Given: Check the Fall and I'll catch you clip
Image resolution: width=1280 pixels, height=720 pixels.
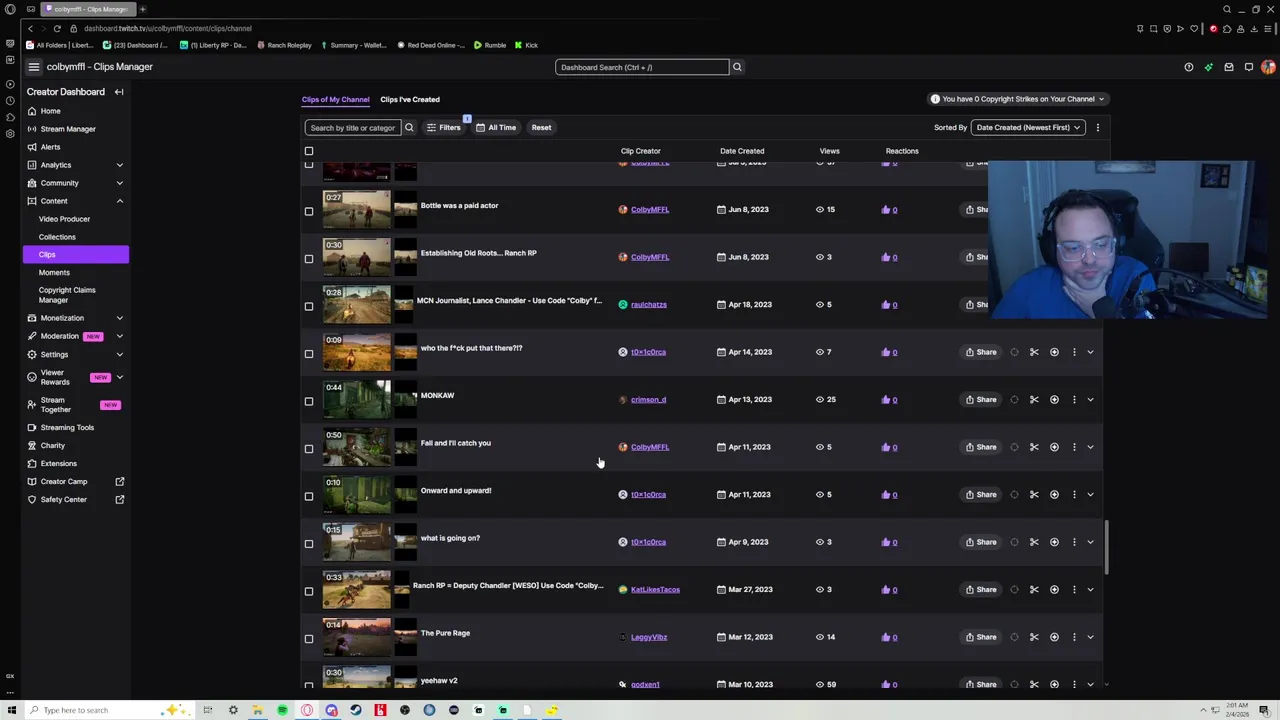Looking at the screenshot, I should coord(309,449).
